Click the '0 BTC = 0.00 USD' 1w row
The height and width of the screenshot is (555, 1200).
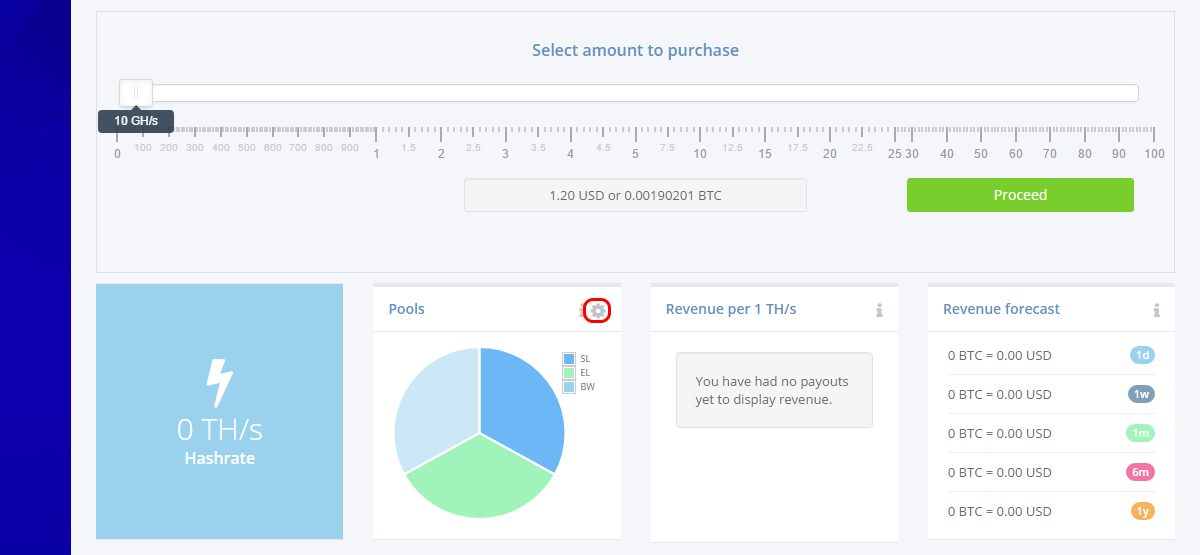tap(1000, 394)
